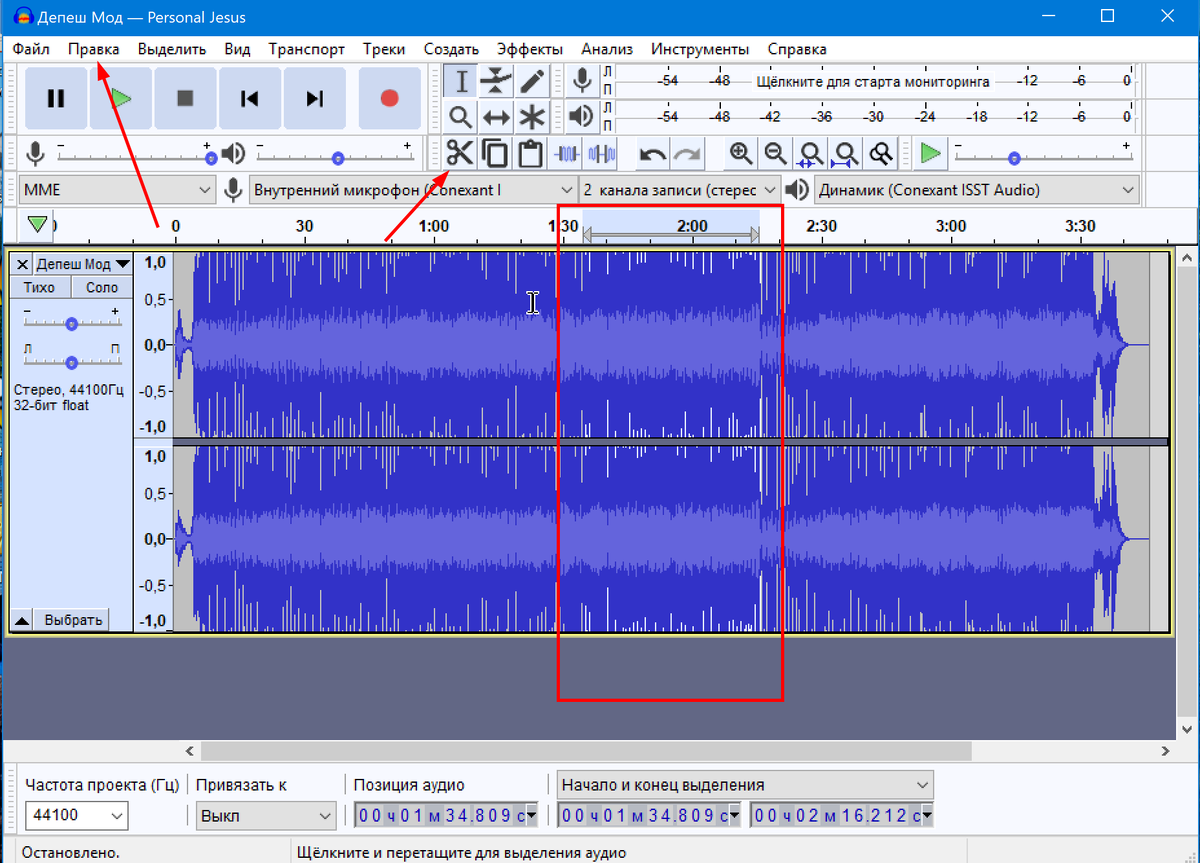Click the recording meter microphone icon
The width and height of the screenshot is (1200, 863).
point(581,81)
